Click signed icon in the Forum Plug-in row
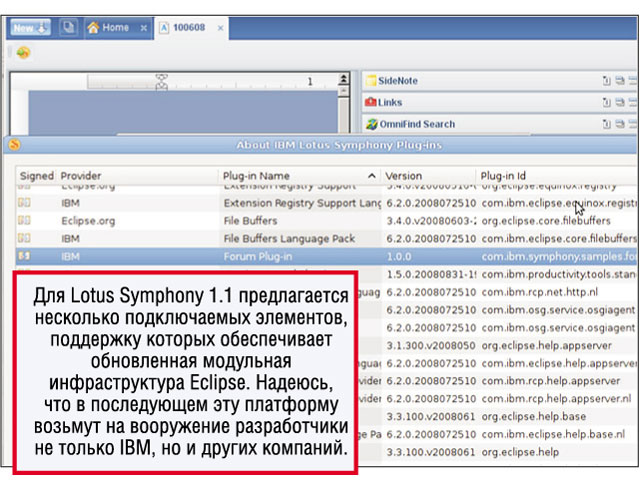This screenshot has width=640, height=482. click(x=24, y=256)
